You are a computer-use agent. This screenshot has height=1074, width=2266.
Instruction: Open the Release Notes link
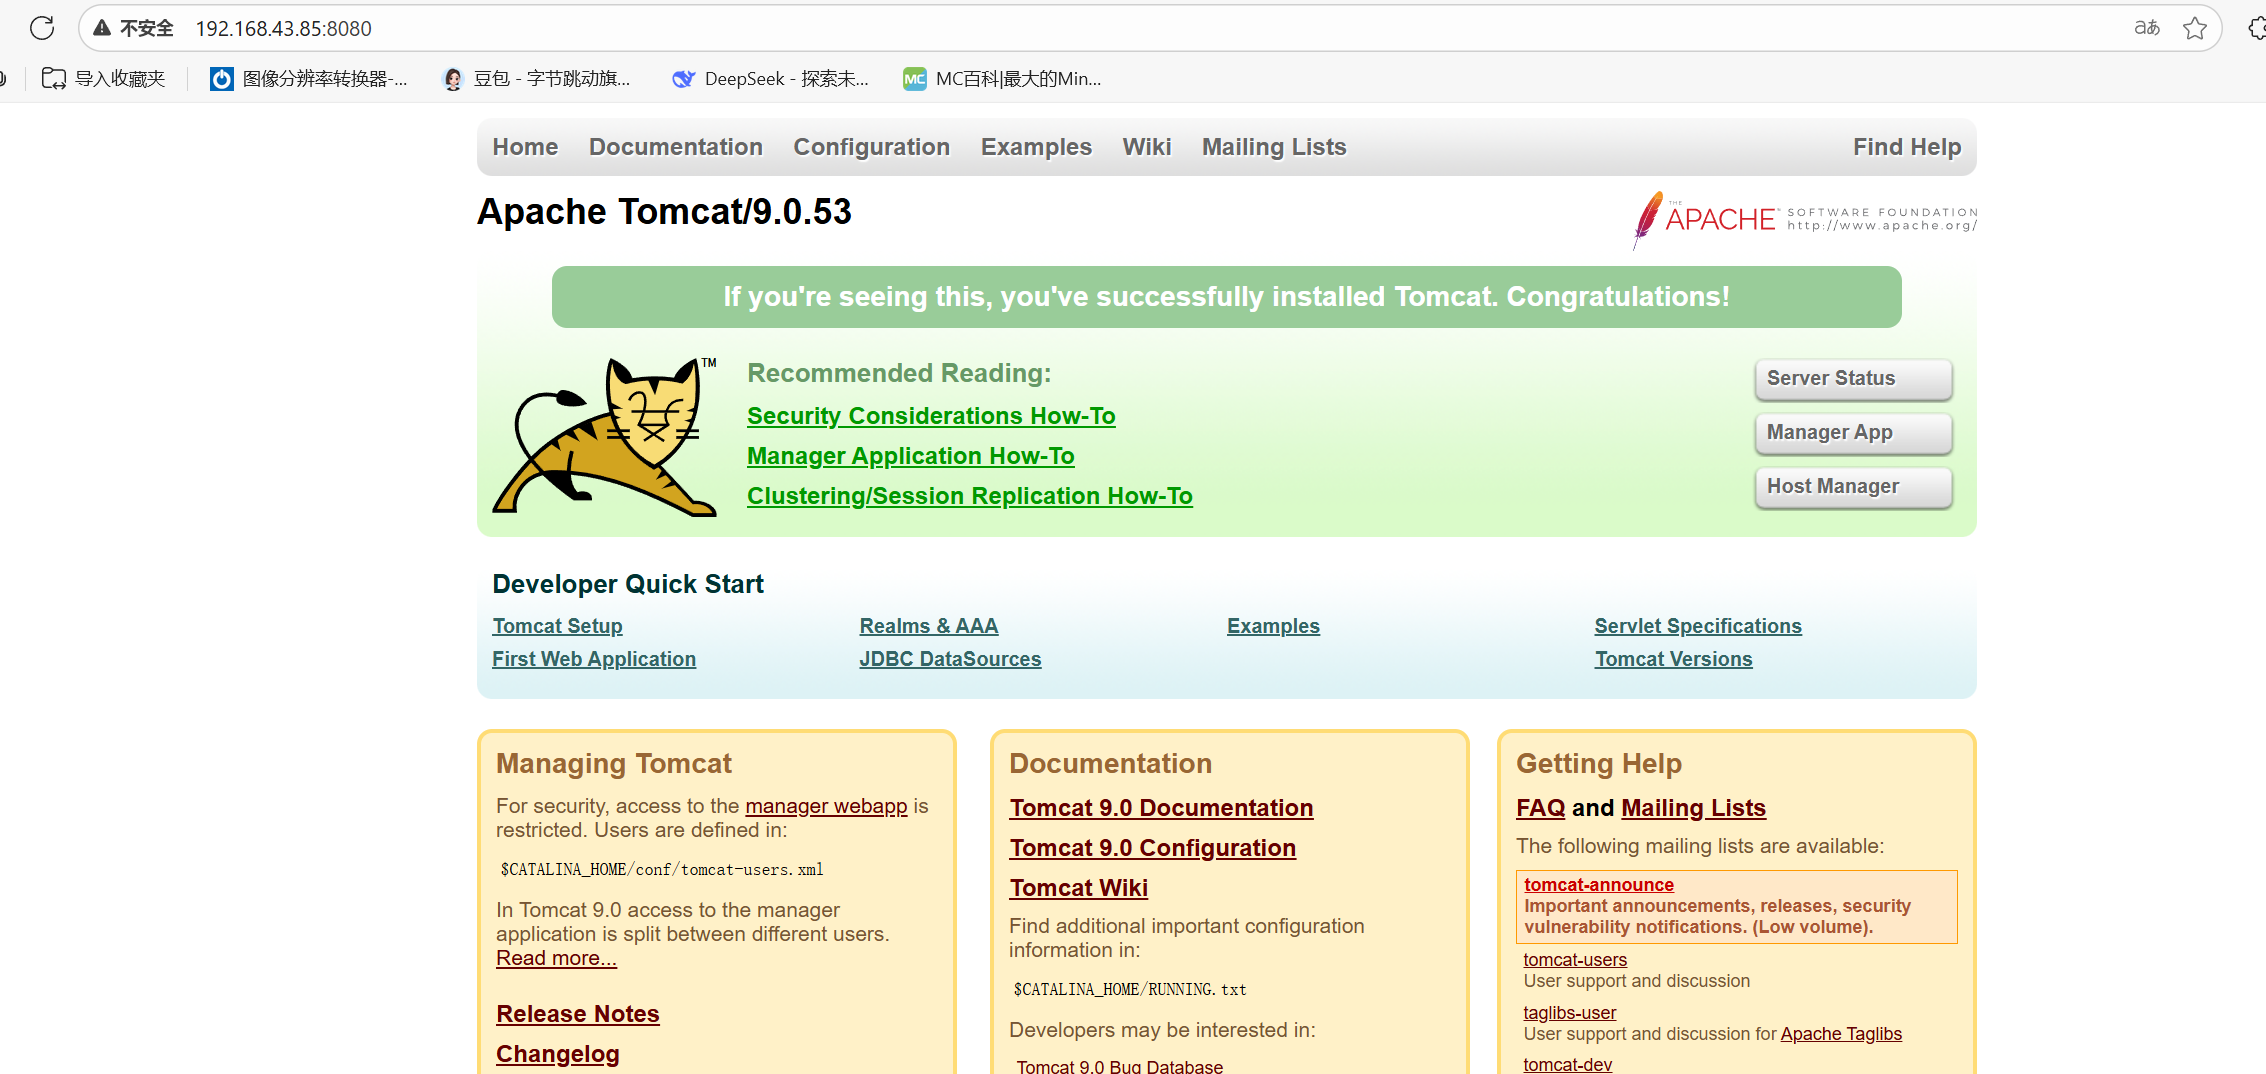pyautogui.click(x=578, y=1014)
